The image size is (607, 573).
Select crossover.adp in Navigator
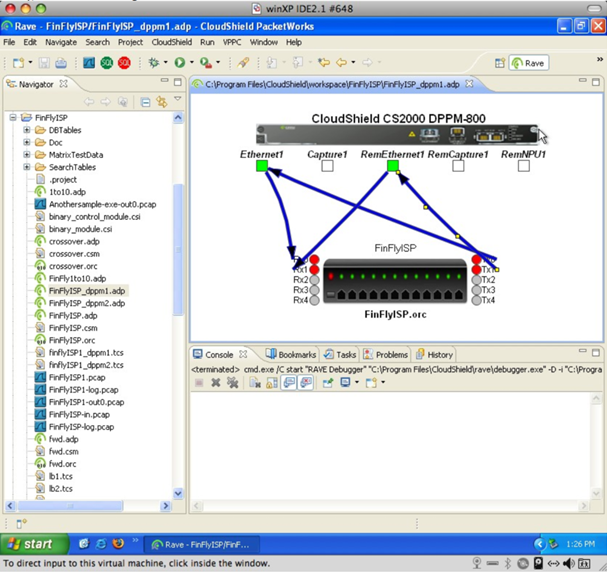tap(74, 241)
